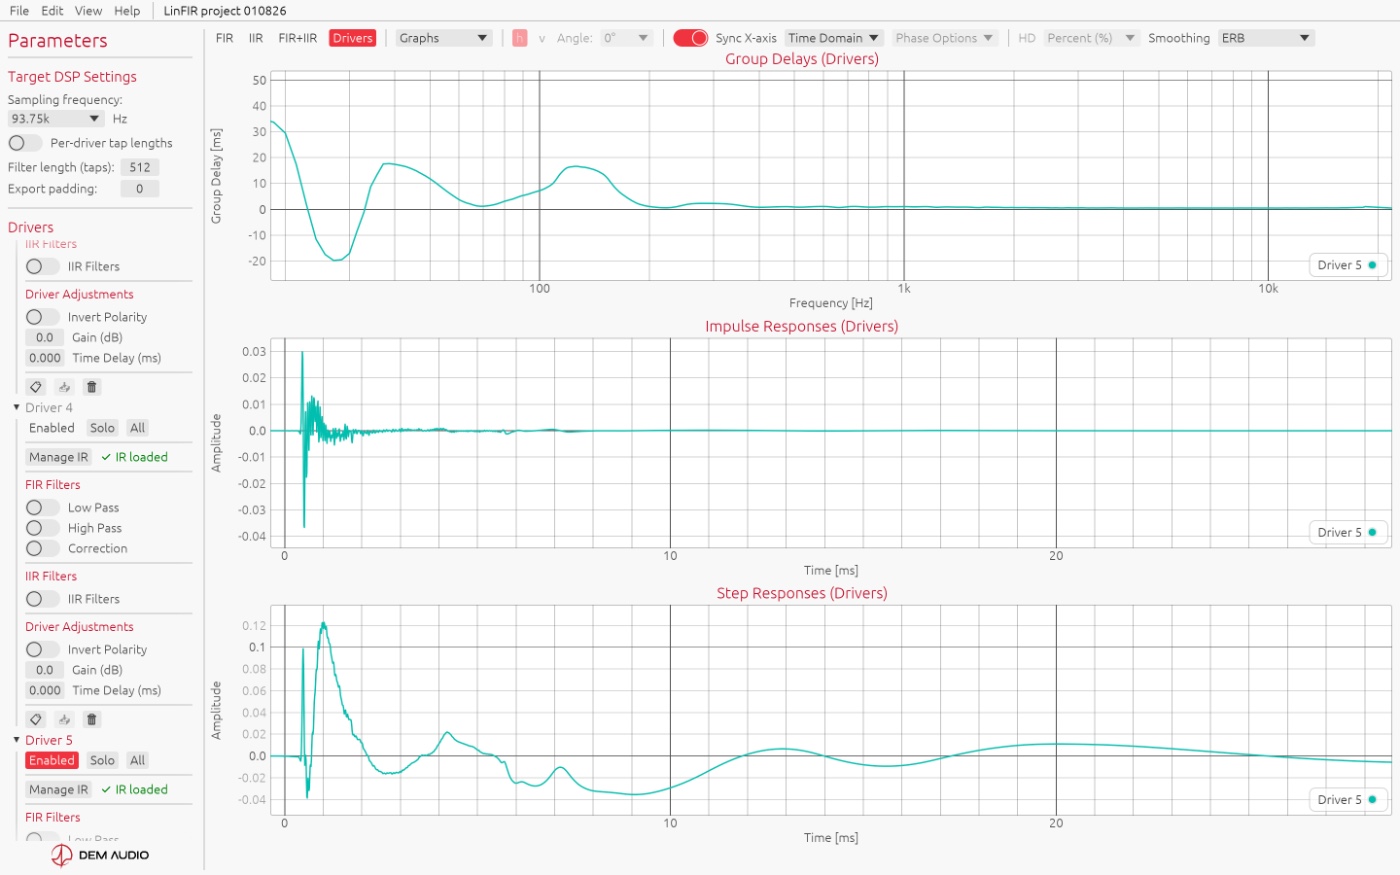Open the Smoothing ERB dropdown

pyautogui.click(x=1266, y=38)
